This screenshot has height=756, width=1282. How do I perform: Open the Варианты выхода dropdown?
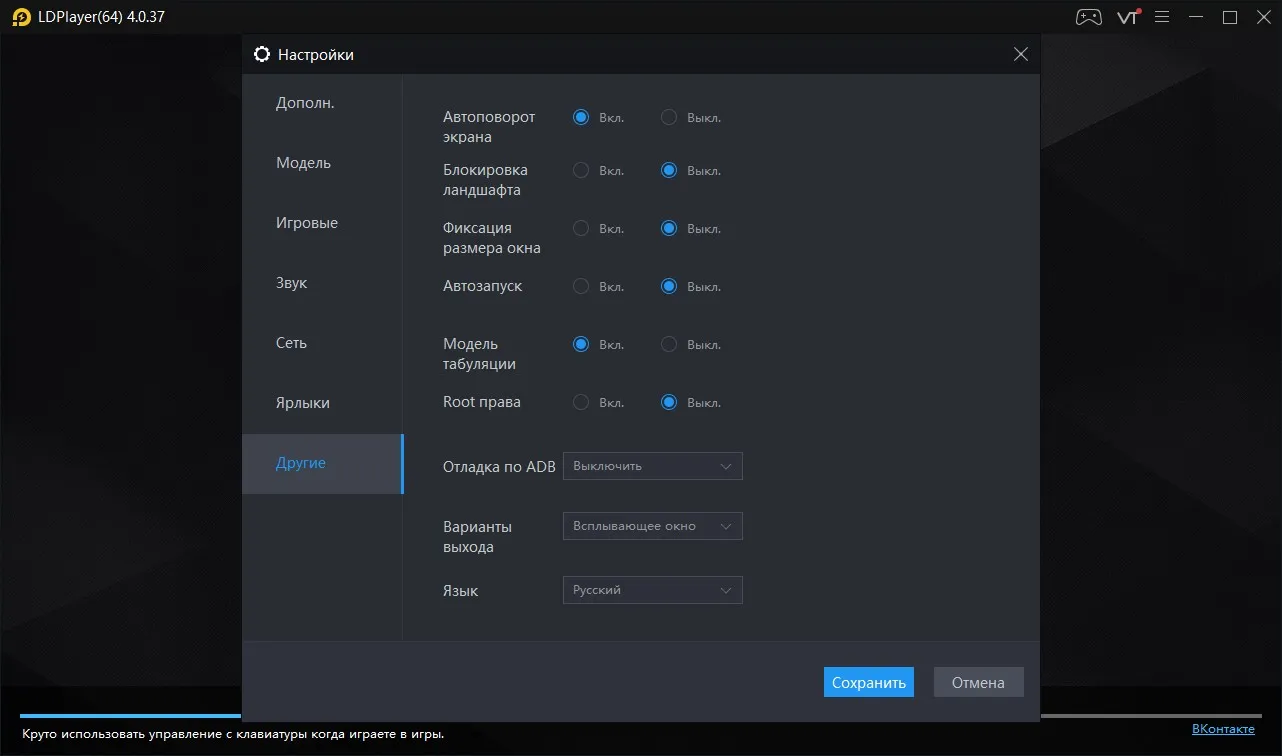tap(653, 526)
